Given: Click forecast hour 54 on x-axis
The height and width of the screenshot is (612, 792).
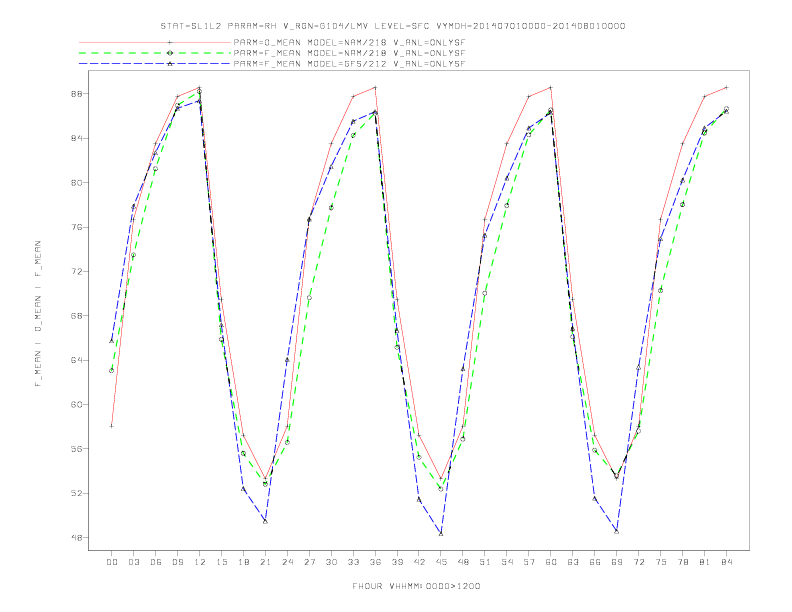Looking at the screenshot, I should [x=507, y=562].
